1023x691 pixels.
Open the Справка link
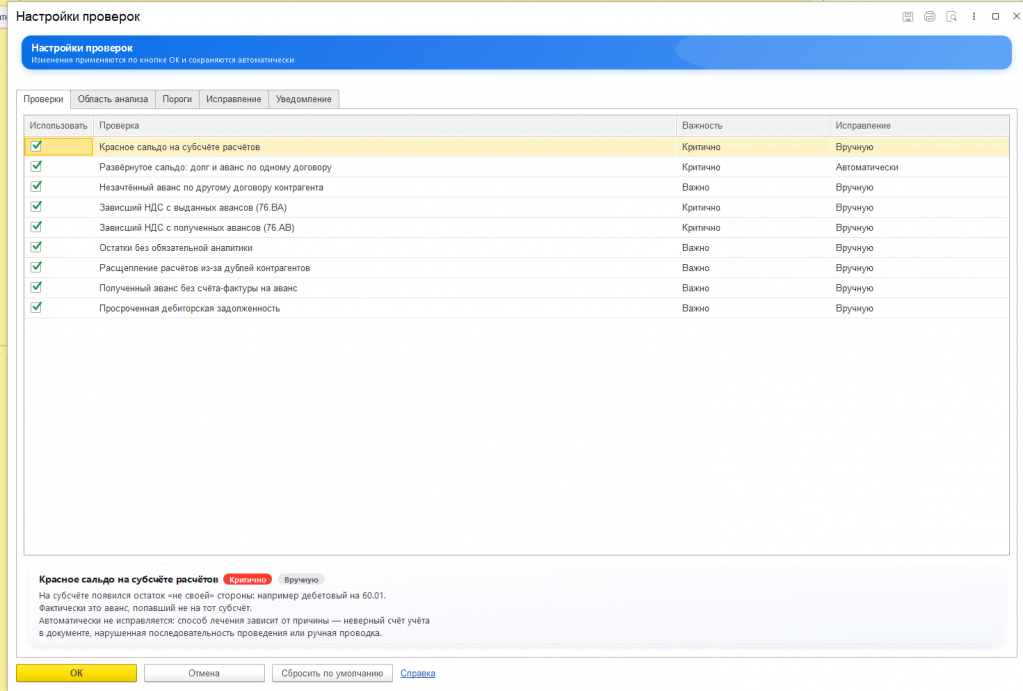pyautogui.click(x=418, y=673)
